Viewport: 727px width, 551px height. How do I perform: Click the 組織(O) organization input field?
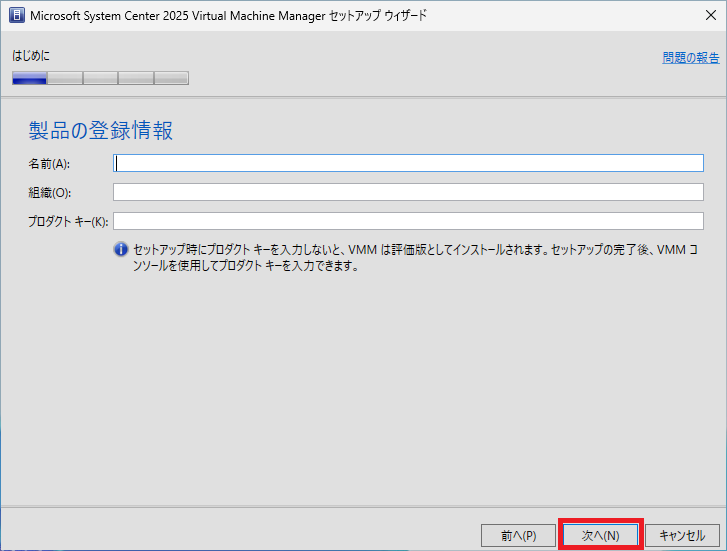[x=408, y=192]
